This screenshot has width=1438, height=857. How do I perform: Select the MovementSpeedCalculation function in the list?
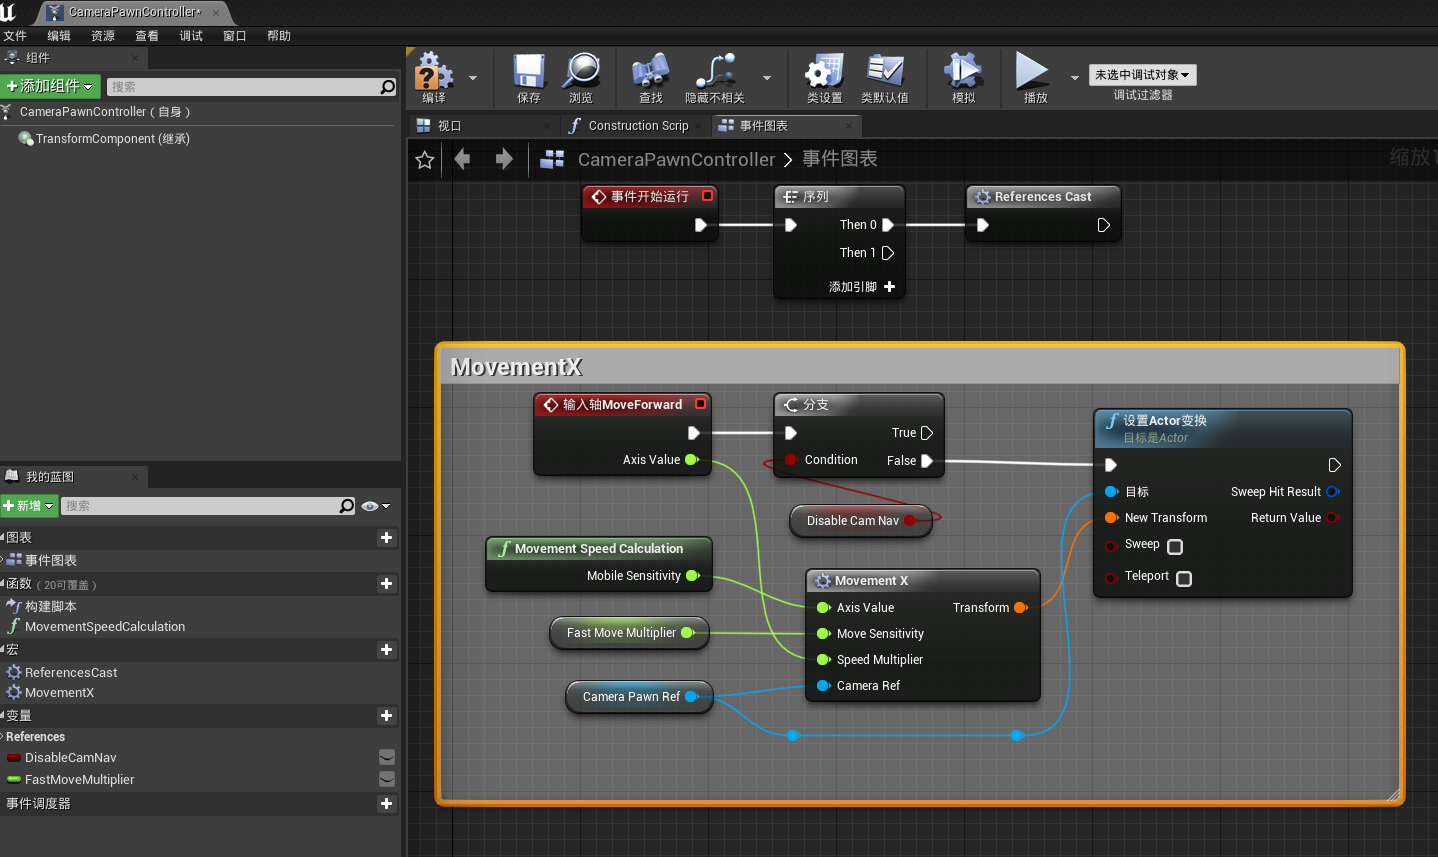click(x=104, y=627)
